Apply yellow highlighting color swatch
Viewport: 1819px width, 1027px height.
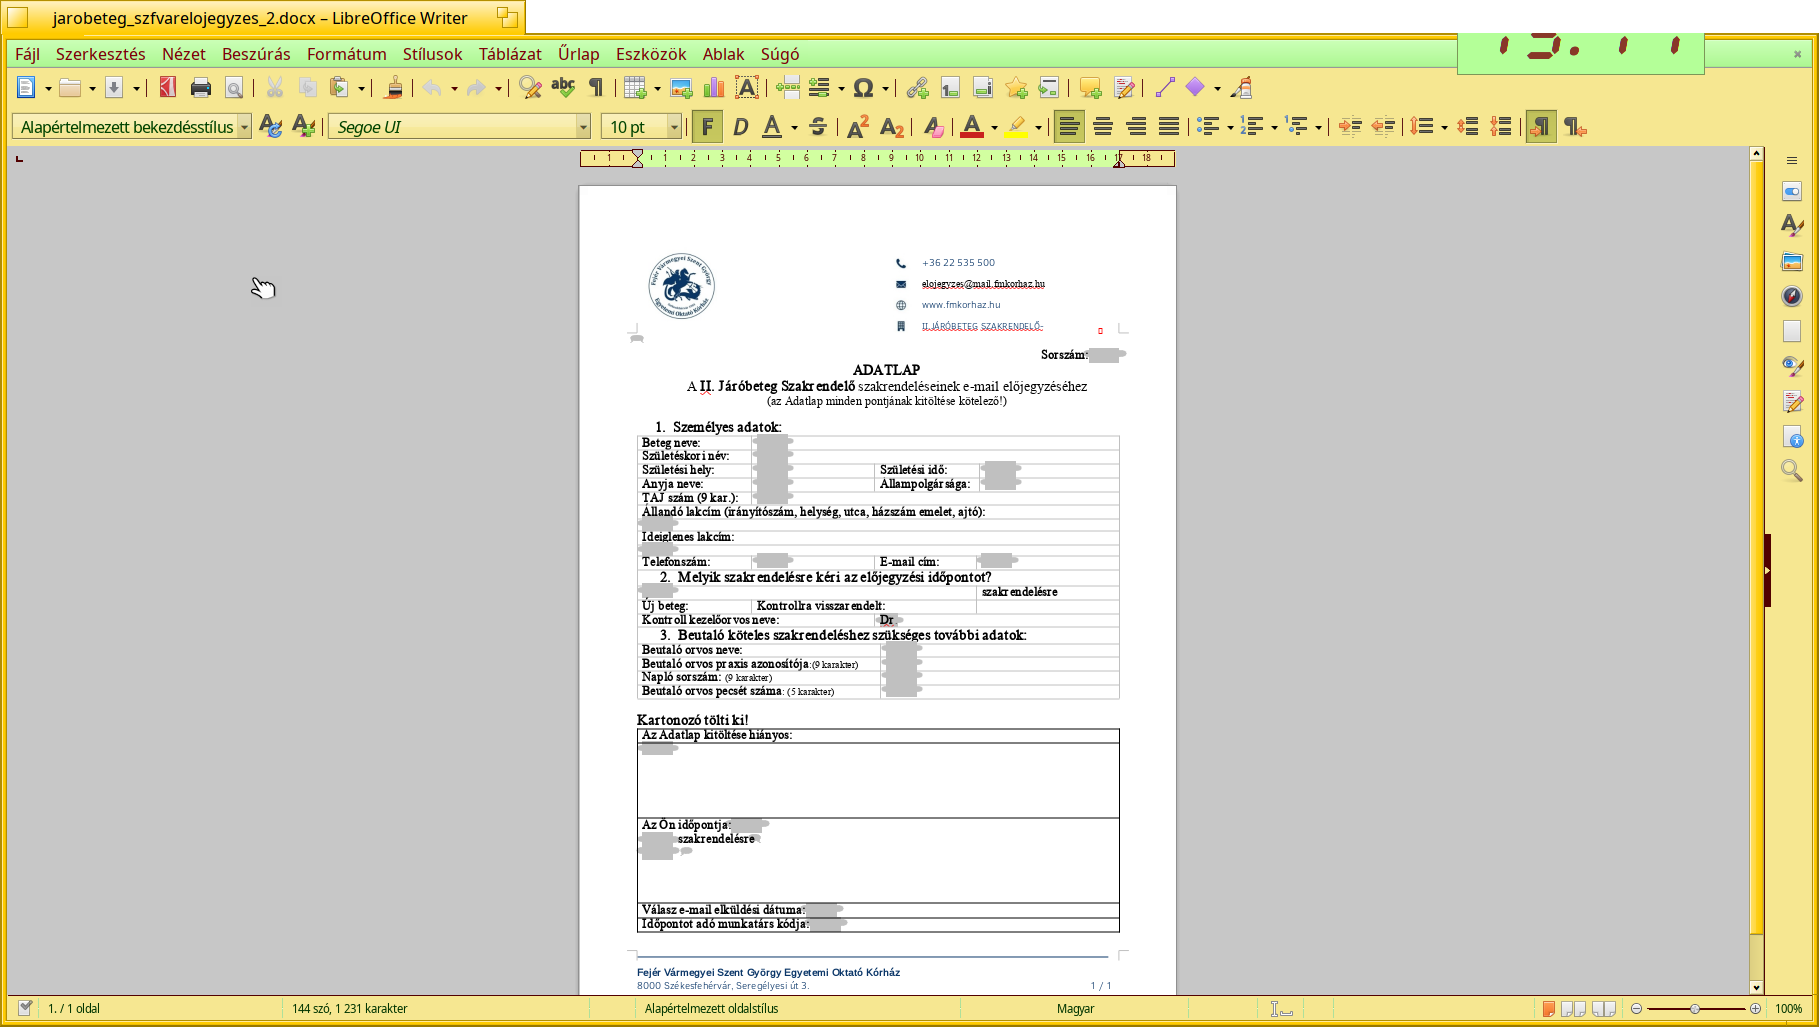point(1015,127)
